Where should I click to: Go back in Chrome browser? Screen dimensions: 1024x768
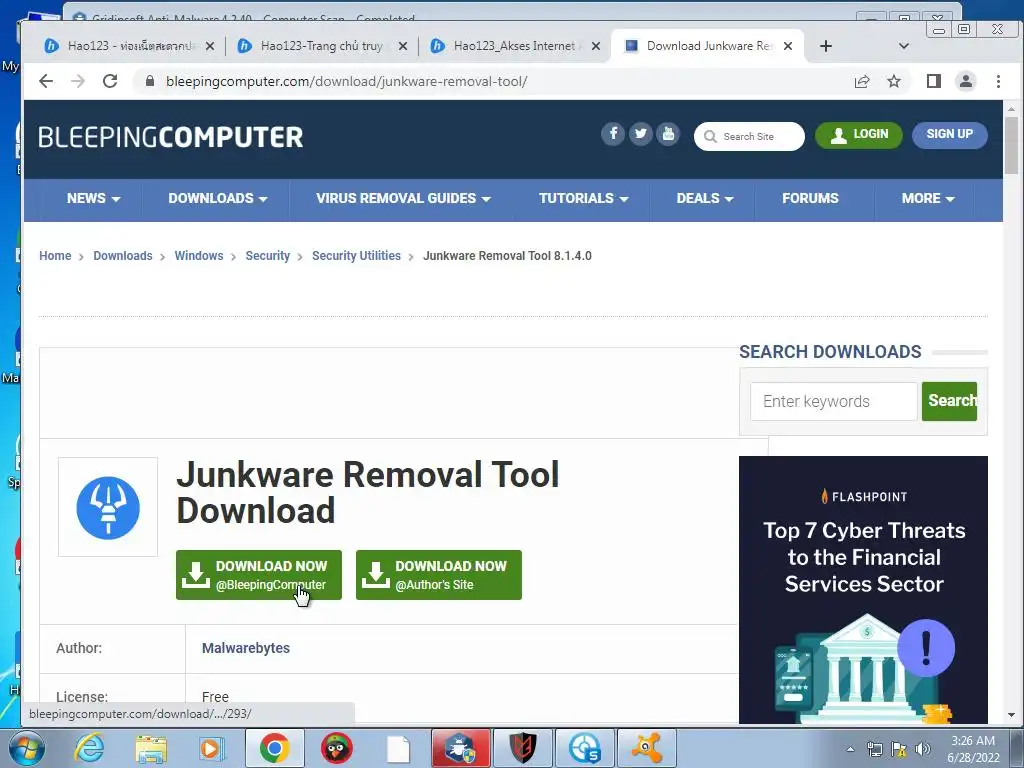click(x=46, y=81)
